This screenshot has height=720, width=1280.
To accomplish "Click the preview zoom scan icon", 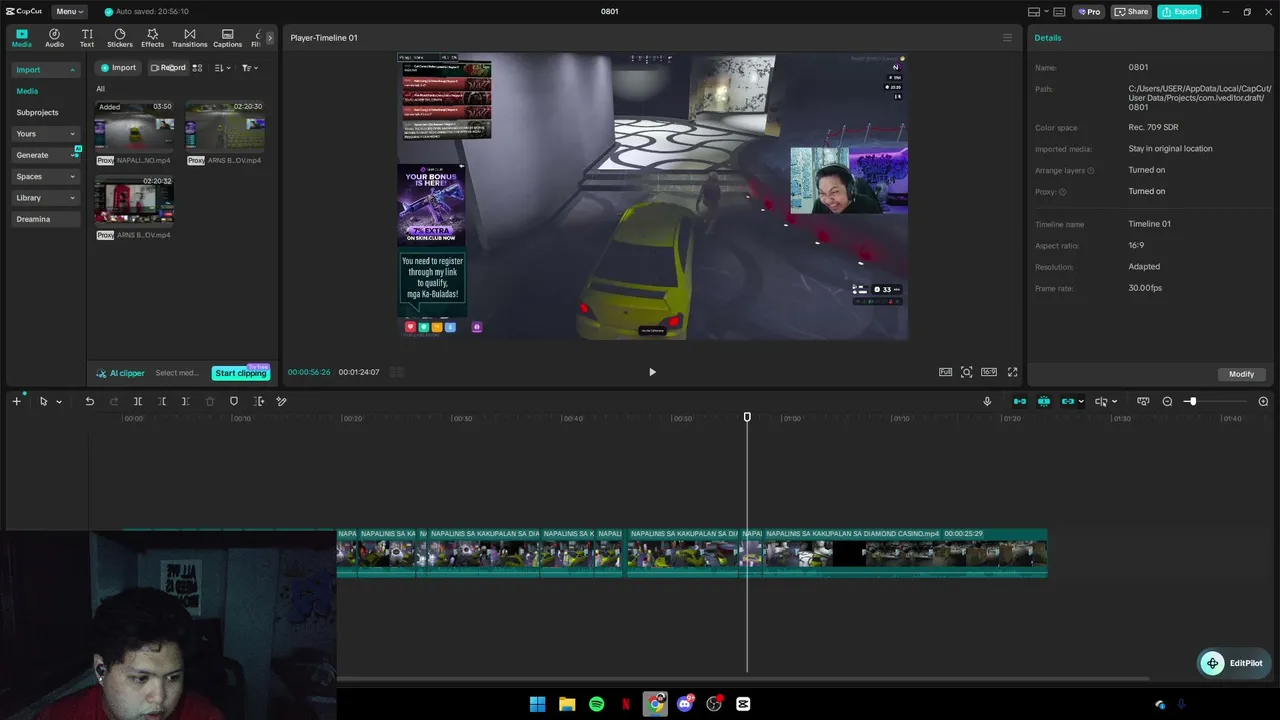I will pos(967,372).
